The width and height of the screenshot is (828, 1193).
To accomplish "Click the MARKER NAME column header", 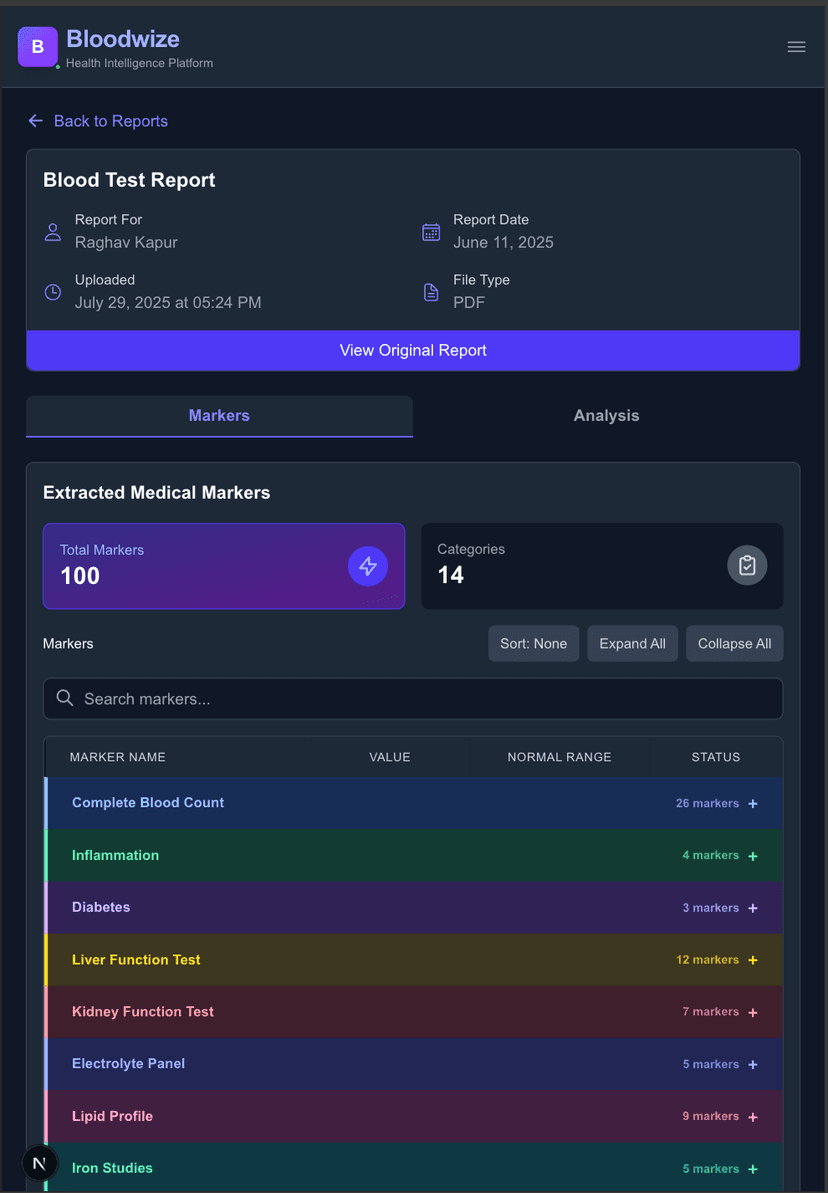I will [x=117, y=757].
